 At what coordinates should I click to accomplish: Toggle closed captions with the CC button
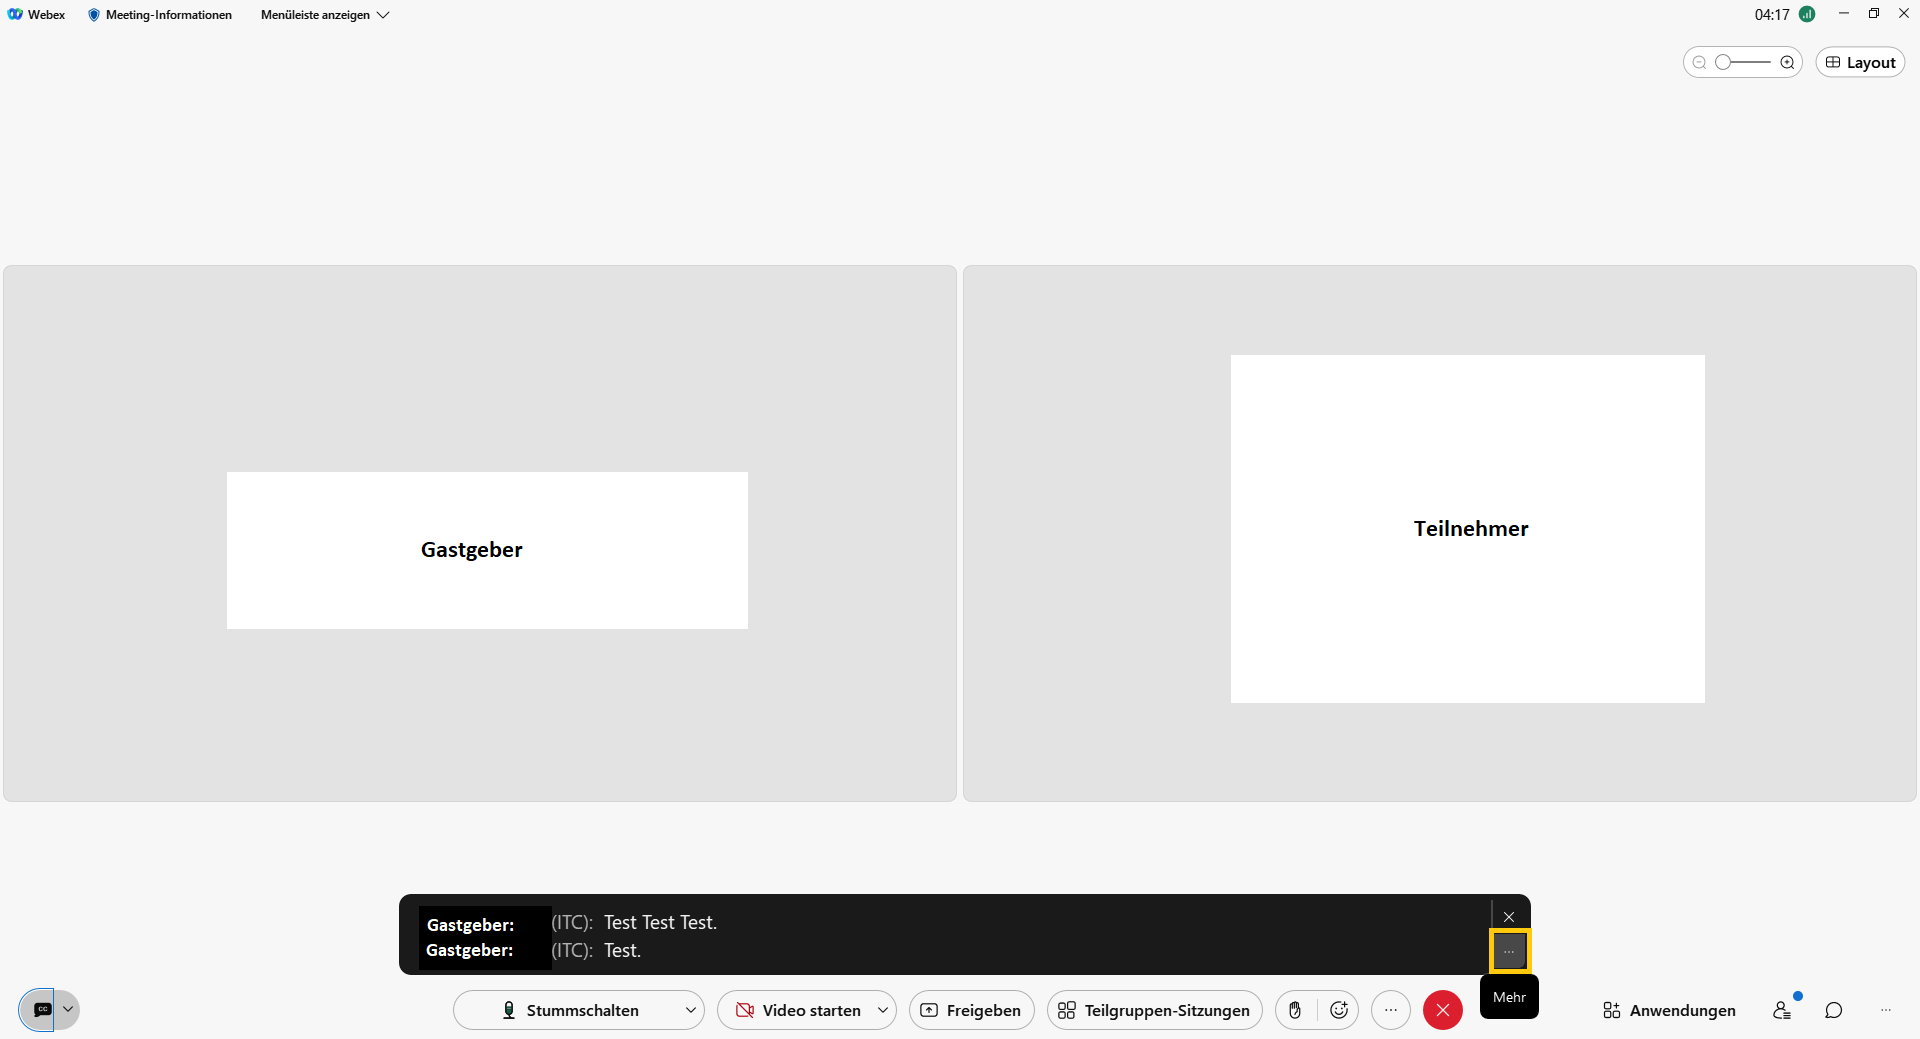pyautogui.click(x=42, y=1010)
